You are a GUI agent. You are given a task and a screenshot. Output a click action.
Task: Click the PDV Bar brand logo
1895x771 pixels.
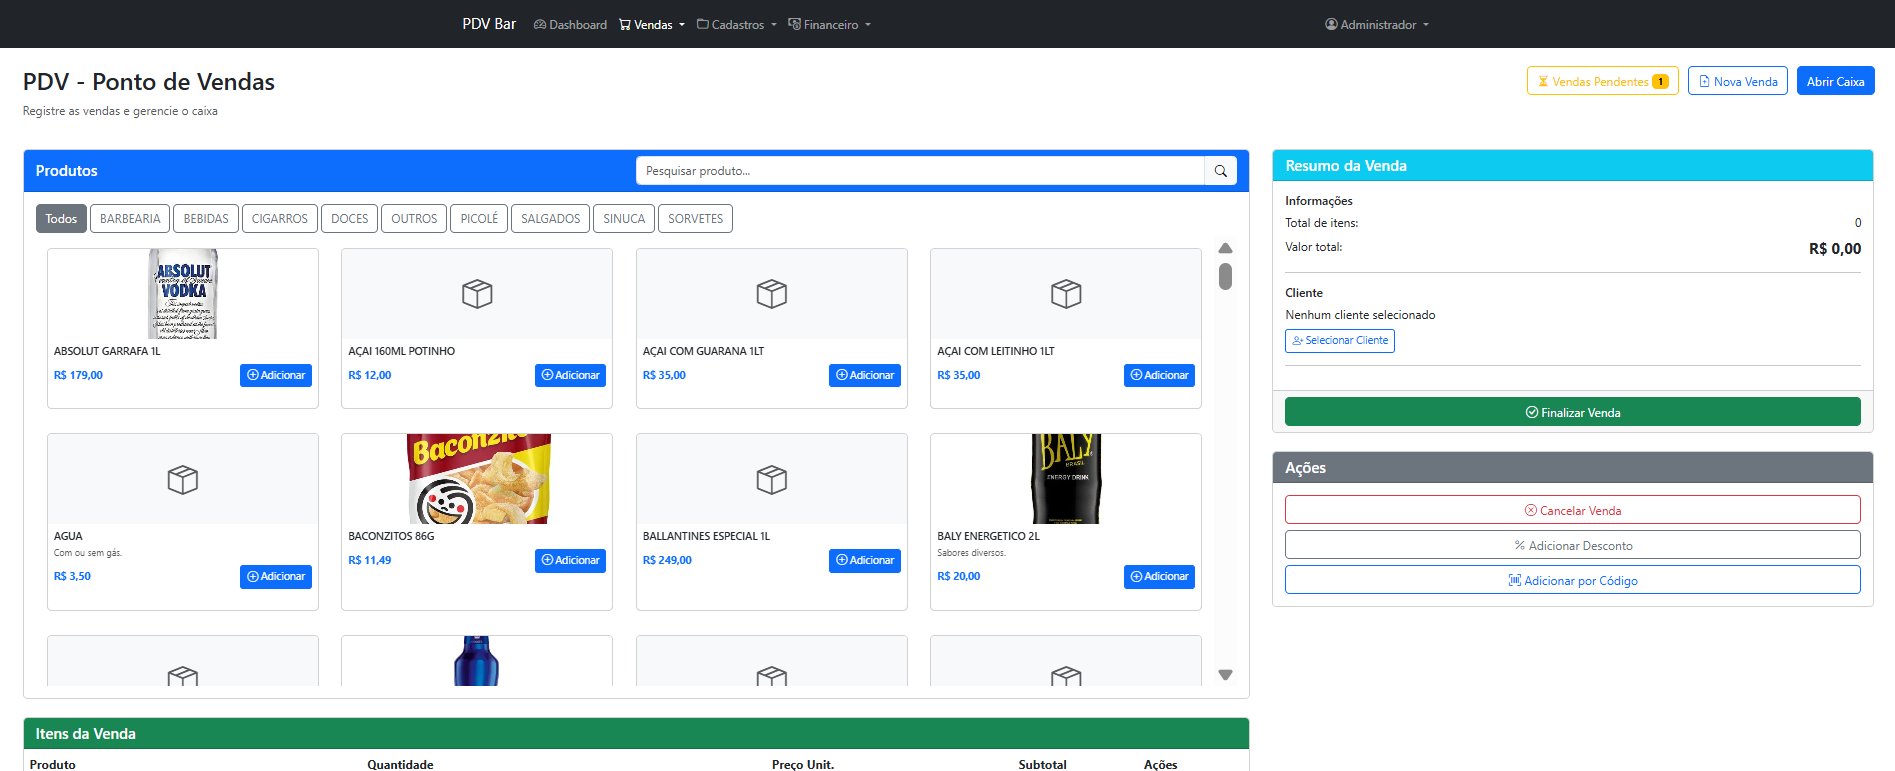[x=489, y=24]
